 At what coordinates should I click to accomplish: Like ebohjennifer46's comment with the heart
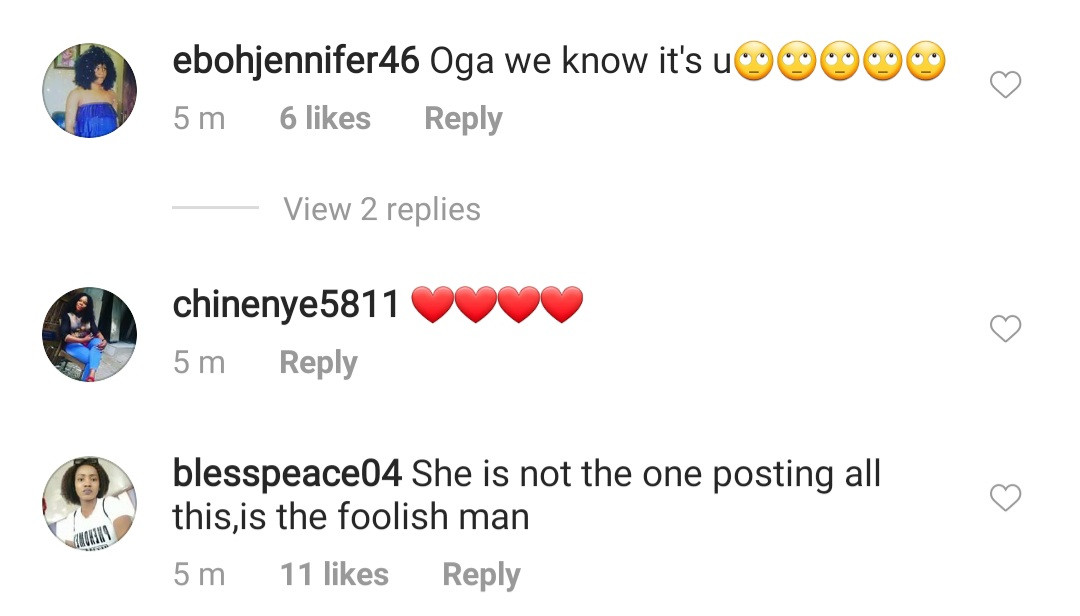(x=1005, y=86)
